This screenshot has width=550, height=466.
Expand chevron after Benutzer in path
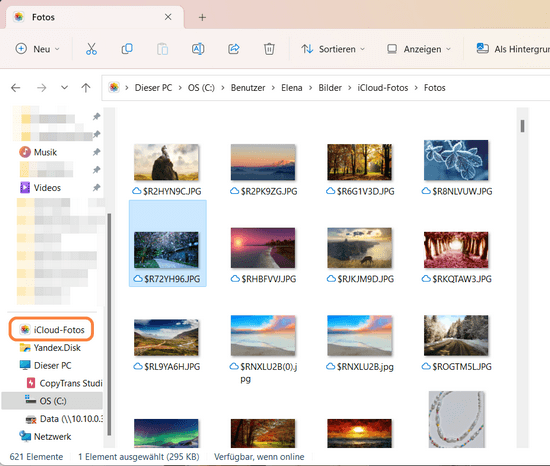[x=273, y=88]
